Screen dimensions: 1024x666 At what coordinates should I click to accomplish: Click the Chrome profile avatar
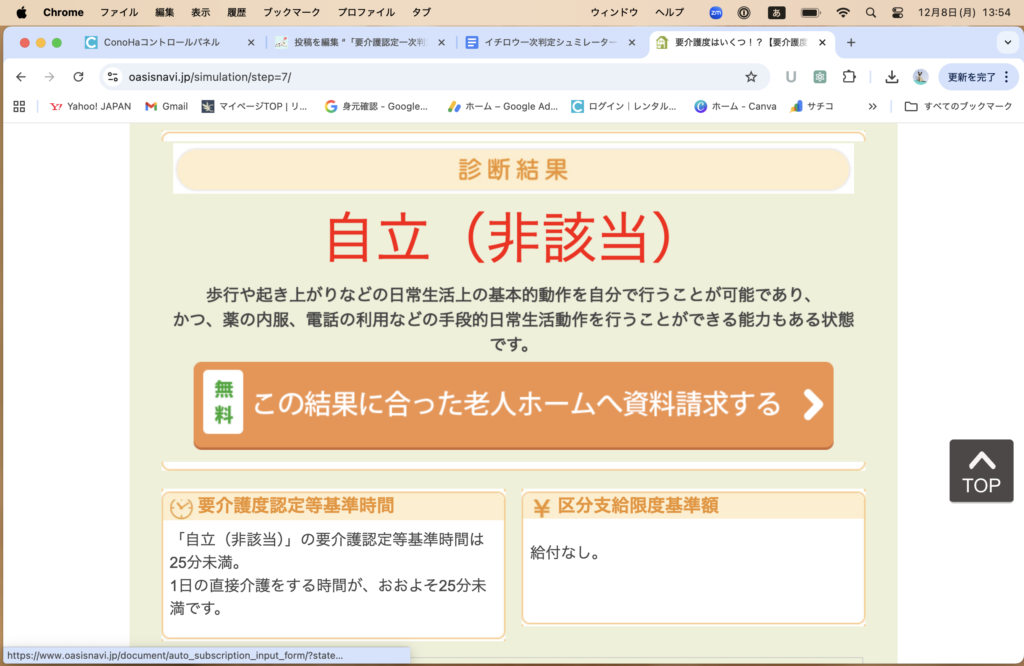coord(920,77)
